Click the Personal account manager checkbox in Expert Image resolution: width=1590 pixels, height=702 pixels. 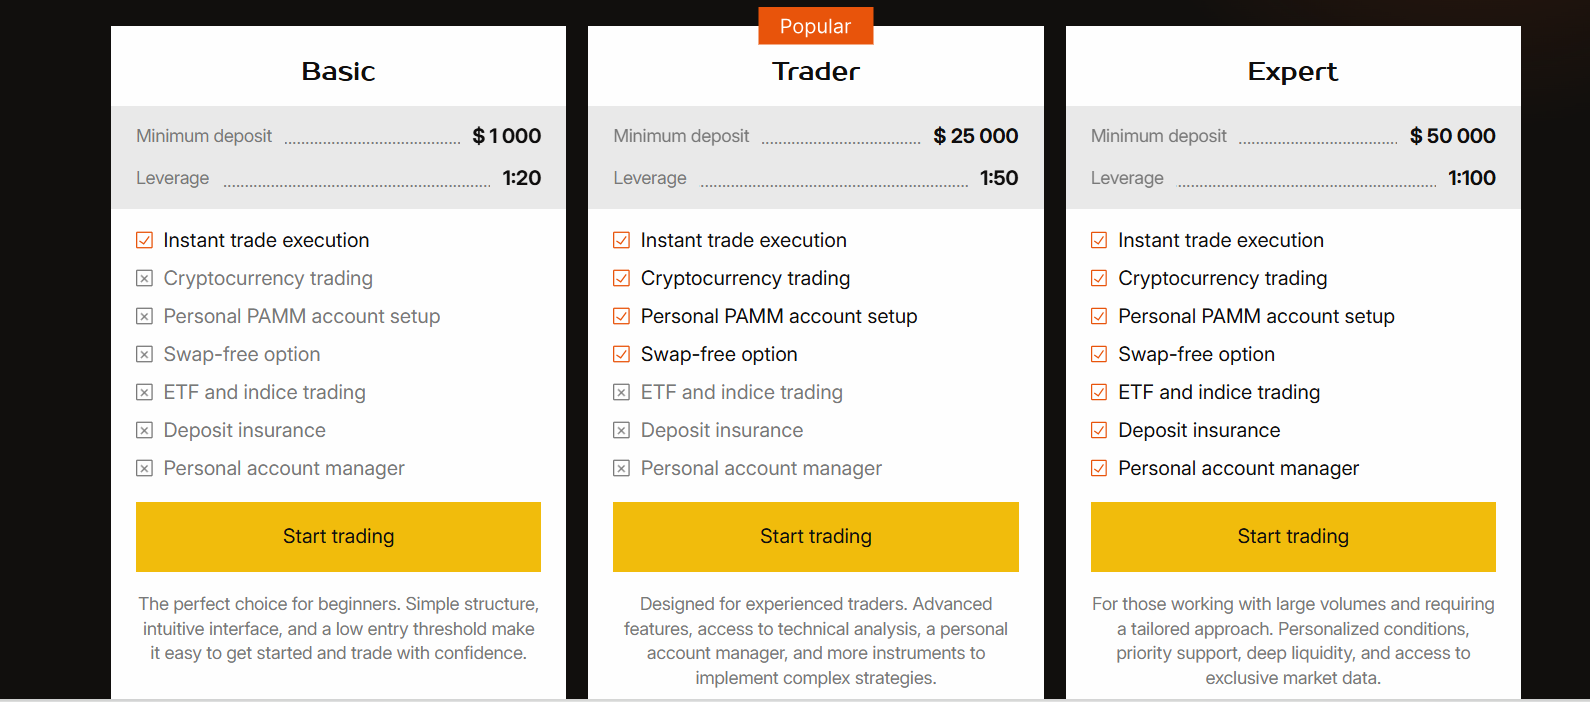click(1099, 468)
